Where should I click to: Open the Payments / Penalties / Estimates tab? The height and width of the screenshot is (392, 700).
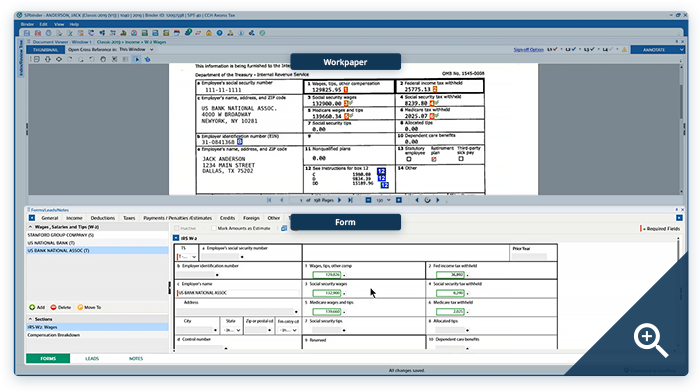[177, 218]
